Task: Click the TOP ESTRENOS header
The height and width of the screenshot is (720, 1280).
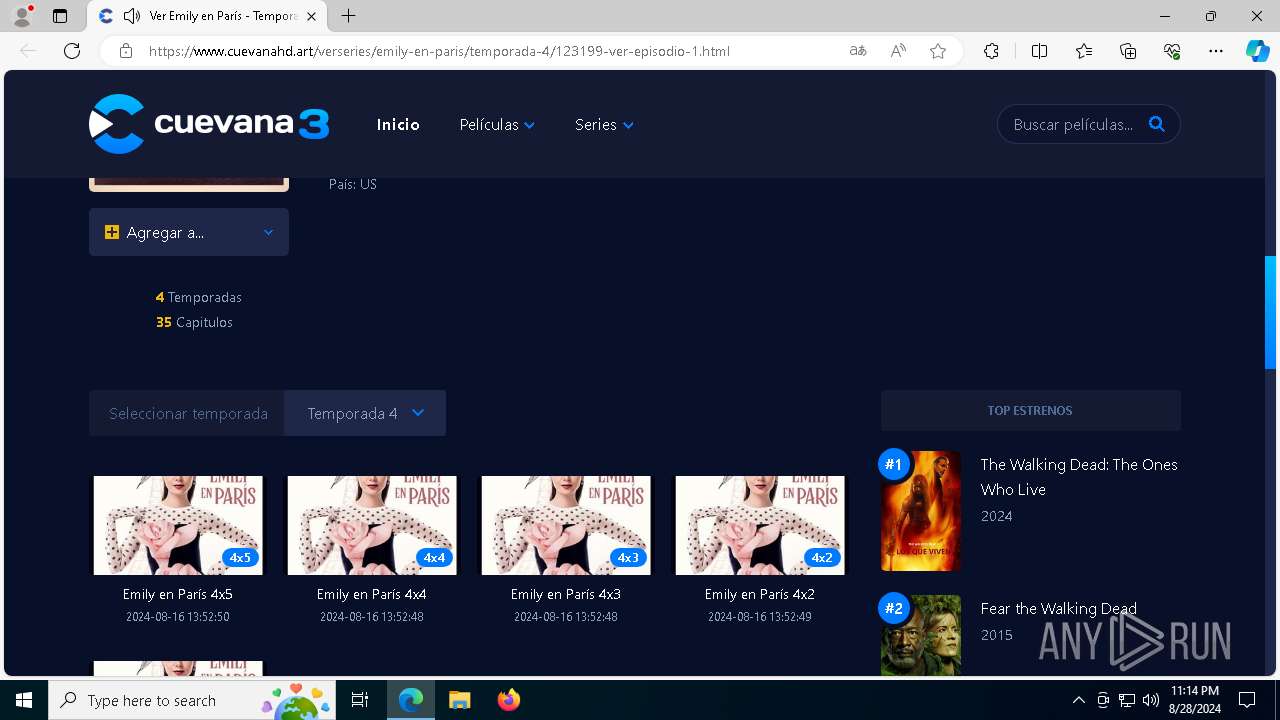Action: 1030,410
